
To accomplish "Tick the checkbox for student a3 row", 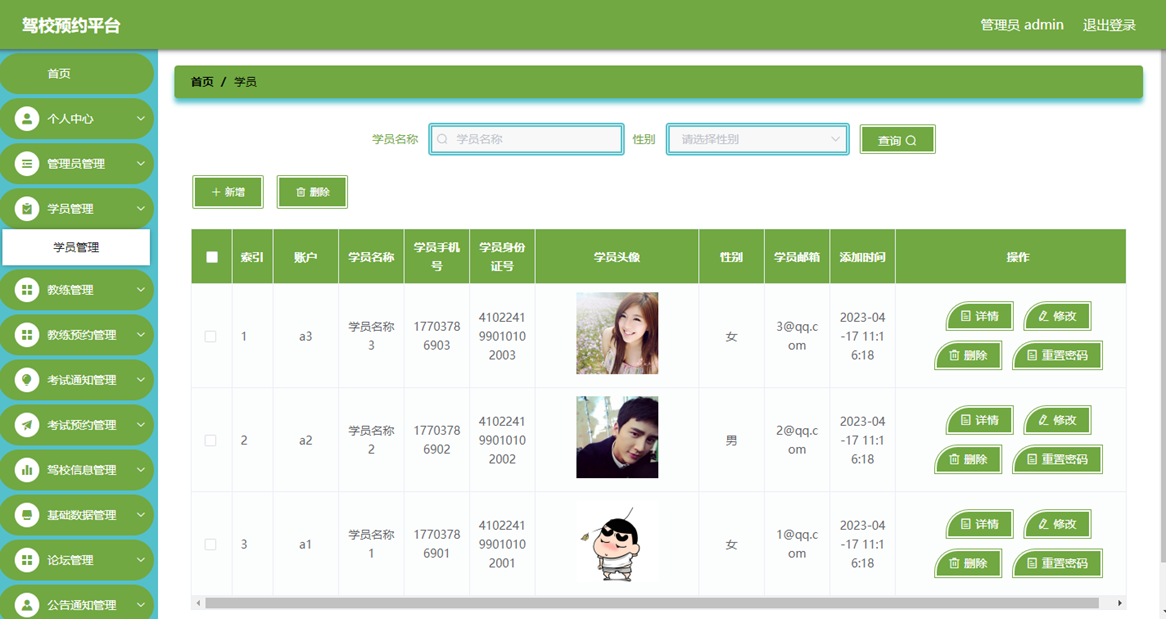I will [210, 336].
